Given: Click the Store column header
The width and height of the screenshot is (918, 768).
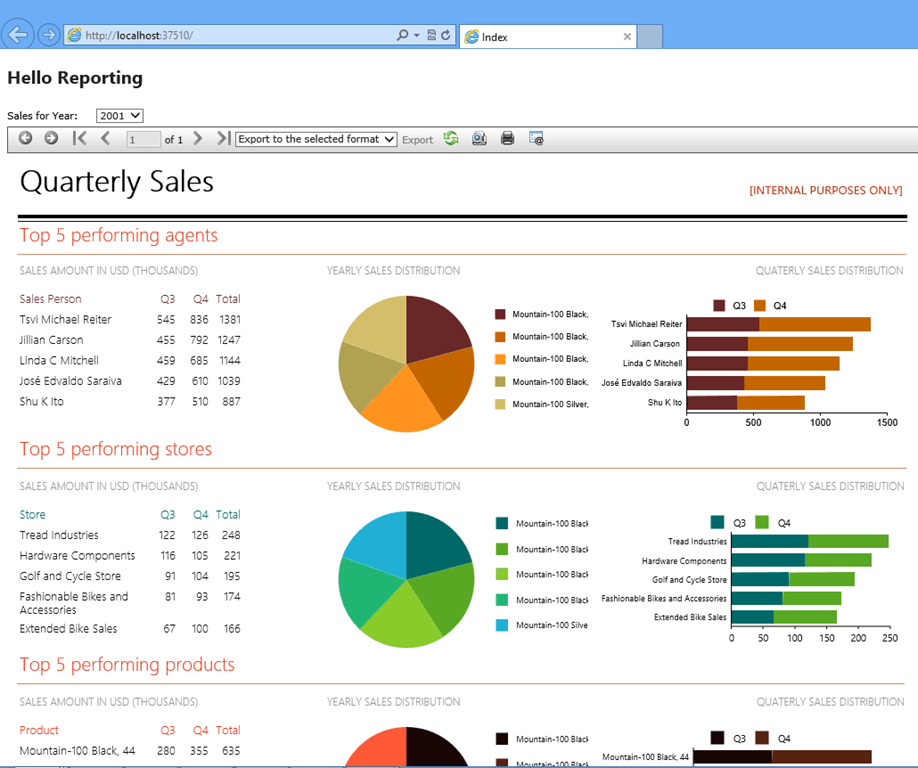Looking at the screenshot, I should (32, 515).
